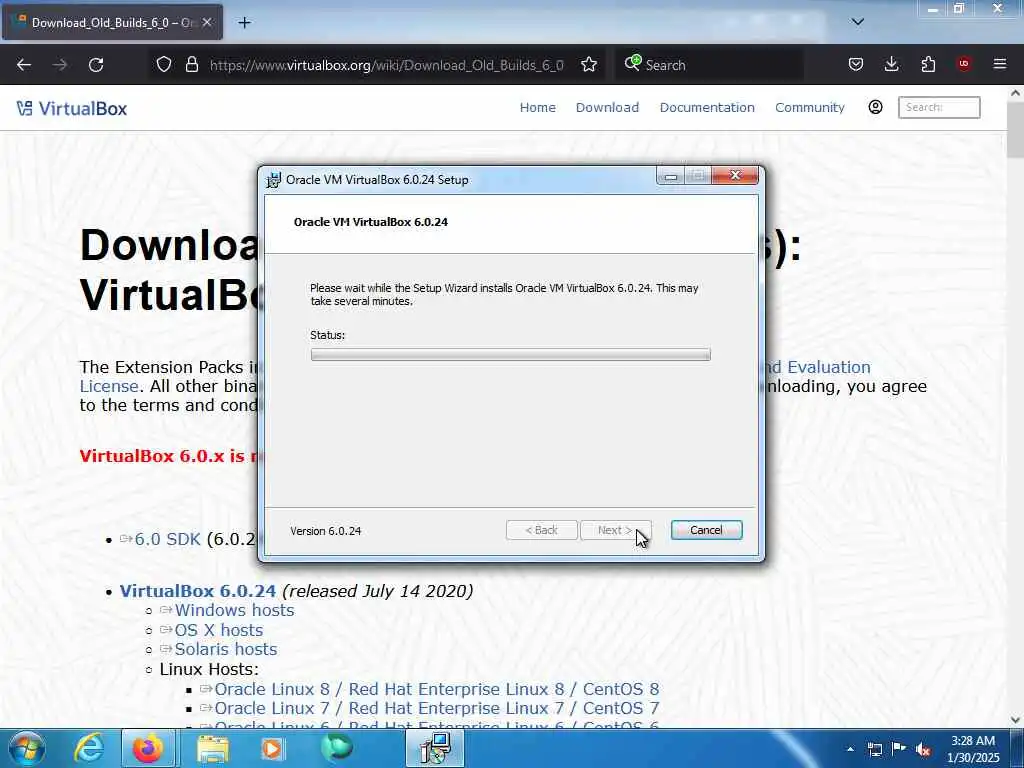Click the VirtualBox site logo

72,108
